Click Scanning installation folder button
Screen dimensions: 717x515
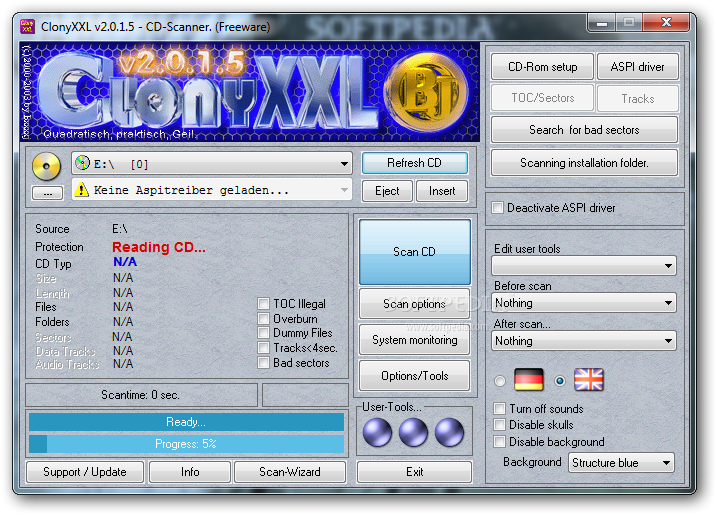pos(584,163)
